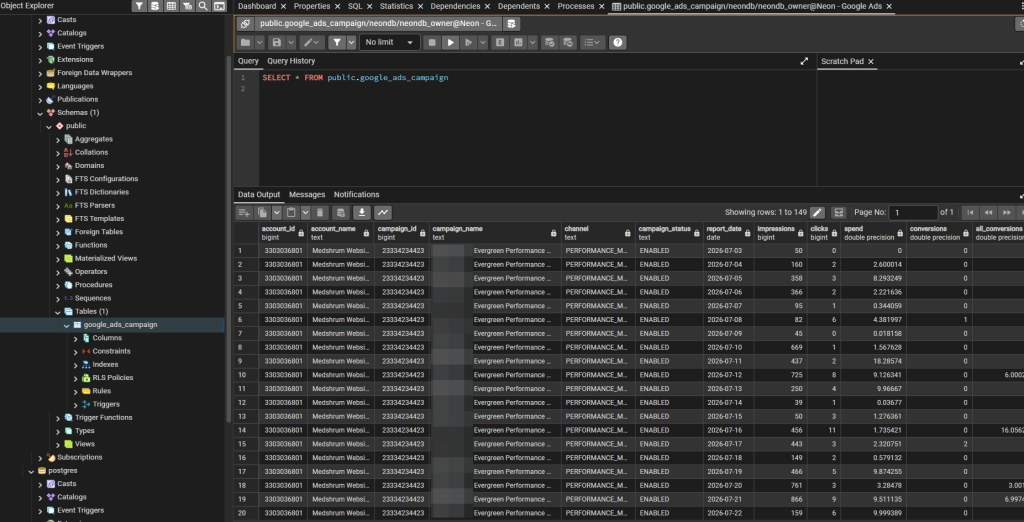Click the Explain (E) icon
Screen dimensions: 1024x522
(500, 42)
